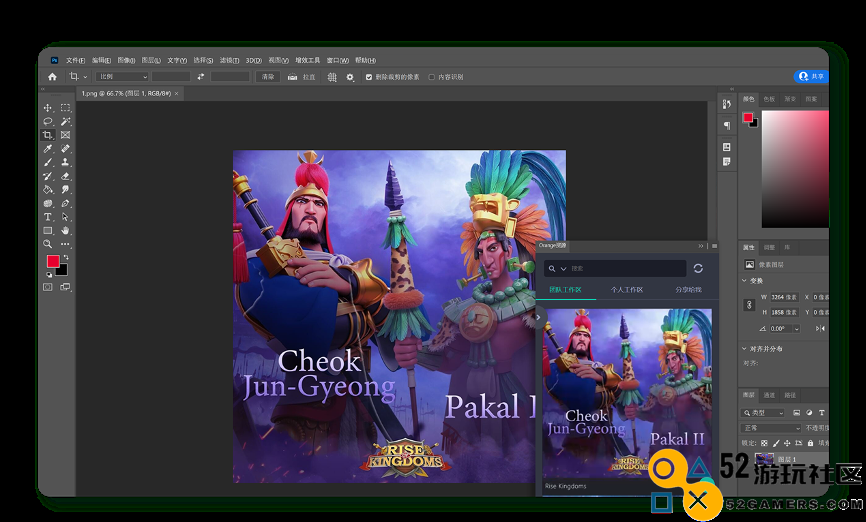Select the Frame tool

(x=65, y=135)
